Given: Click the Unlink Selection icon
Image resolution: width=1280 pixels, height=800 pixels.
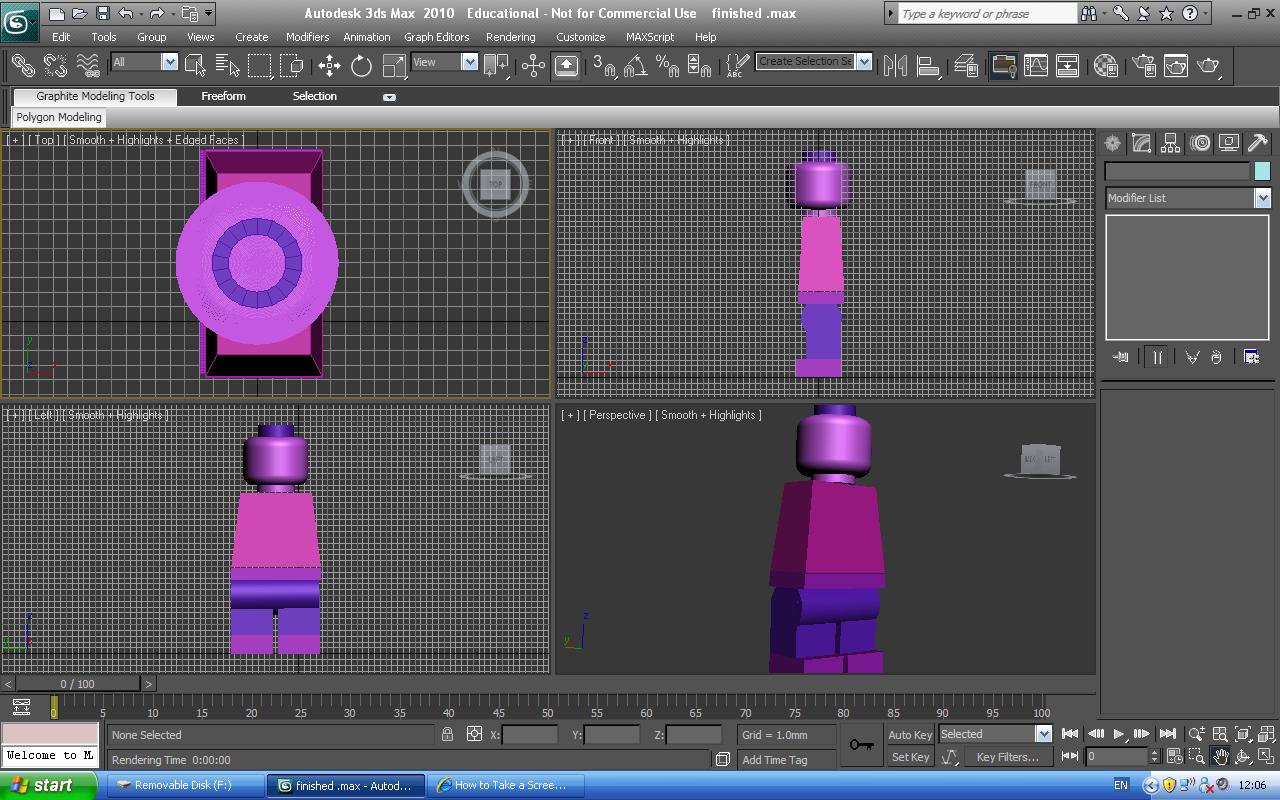Looking at the screenshot, I should click(x=55, y=66).
